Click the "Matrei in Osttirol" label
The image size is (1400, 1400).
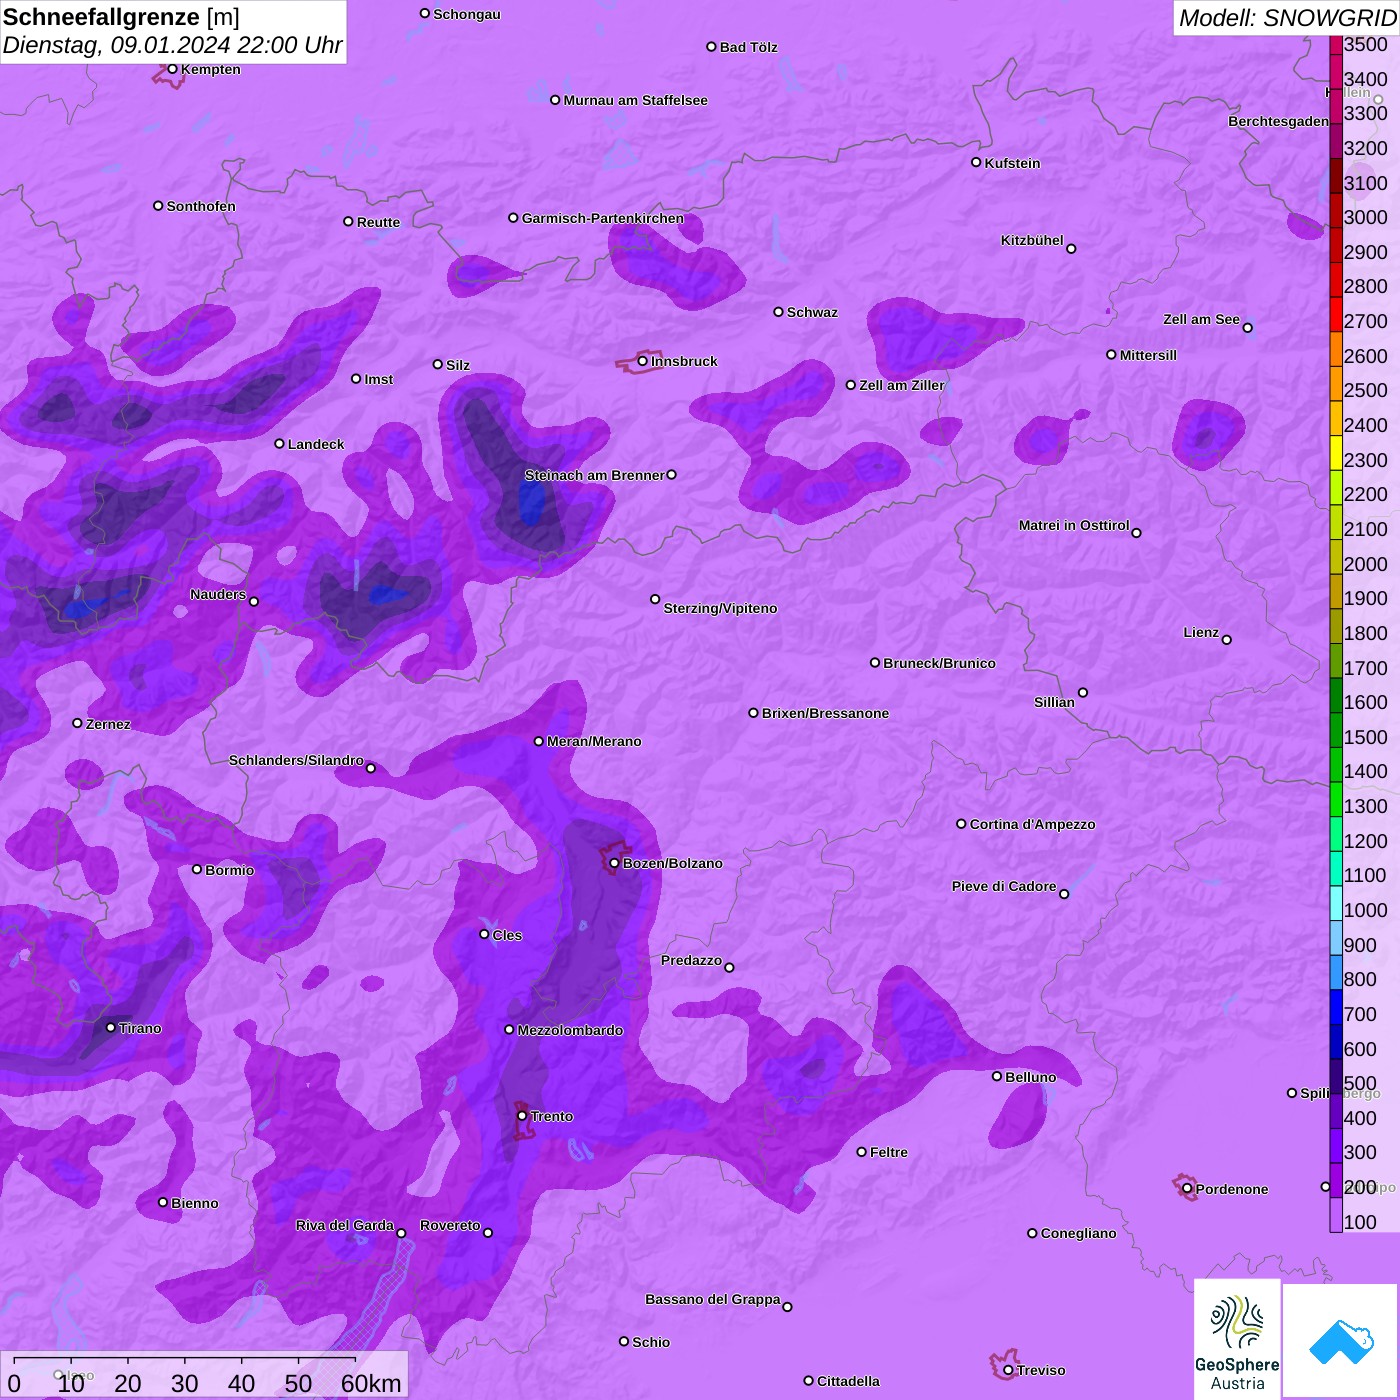pos(1074,525)
